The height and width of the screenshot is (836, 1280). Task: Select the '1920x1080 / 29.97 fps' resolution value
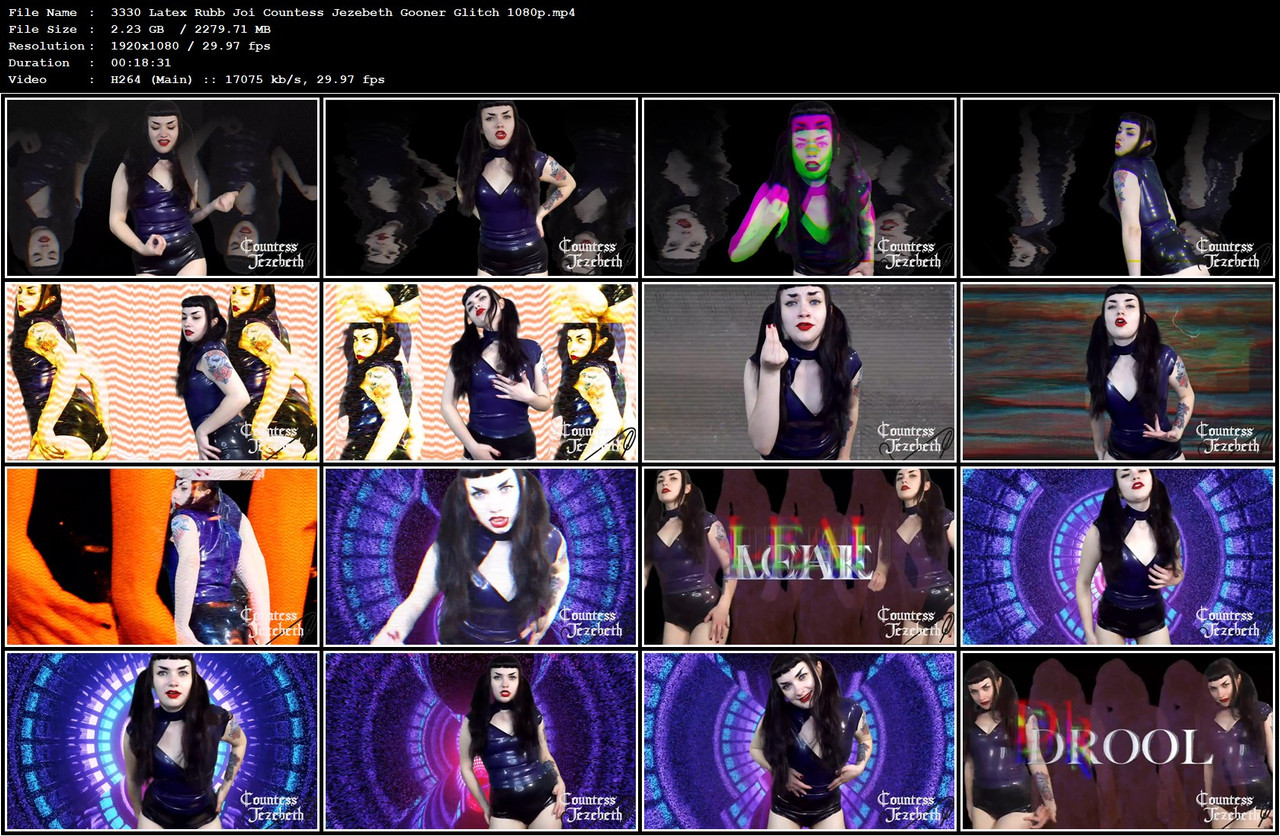[x=191, y=46]
